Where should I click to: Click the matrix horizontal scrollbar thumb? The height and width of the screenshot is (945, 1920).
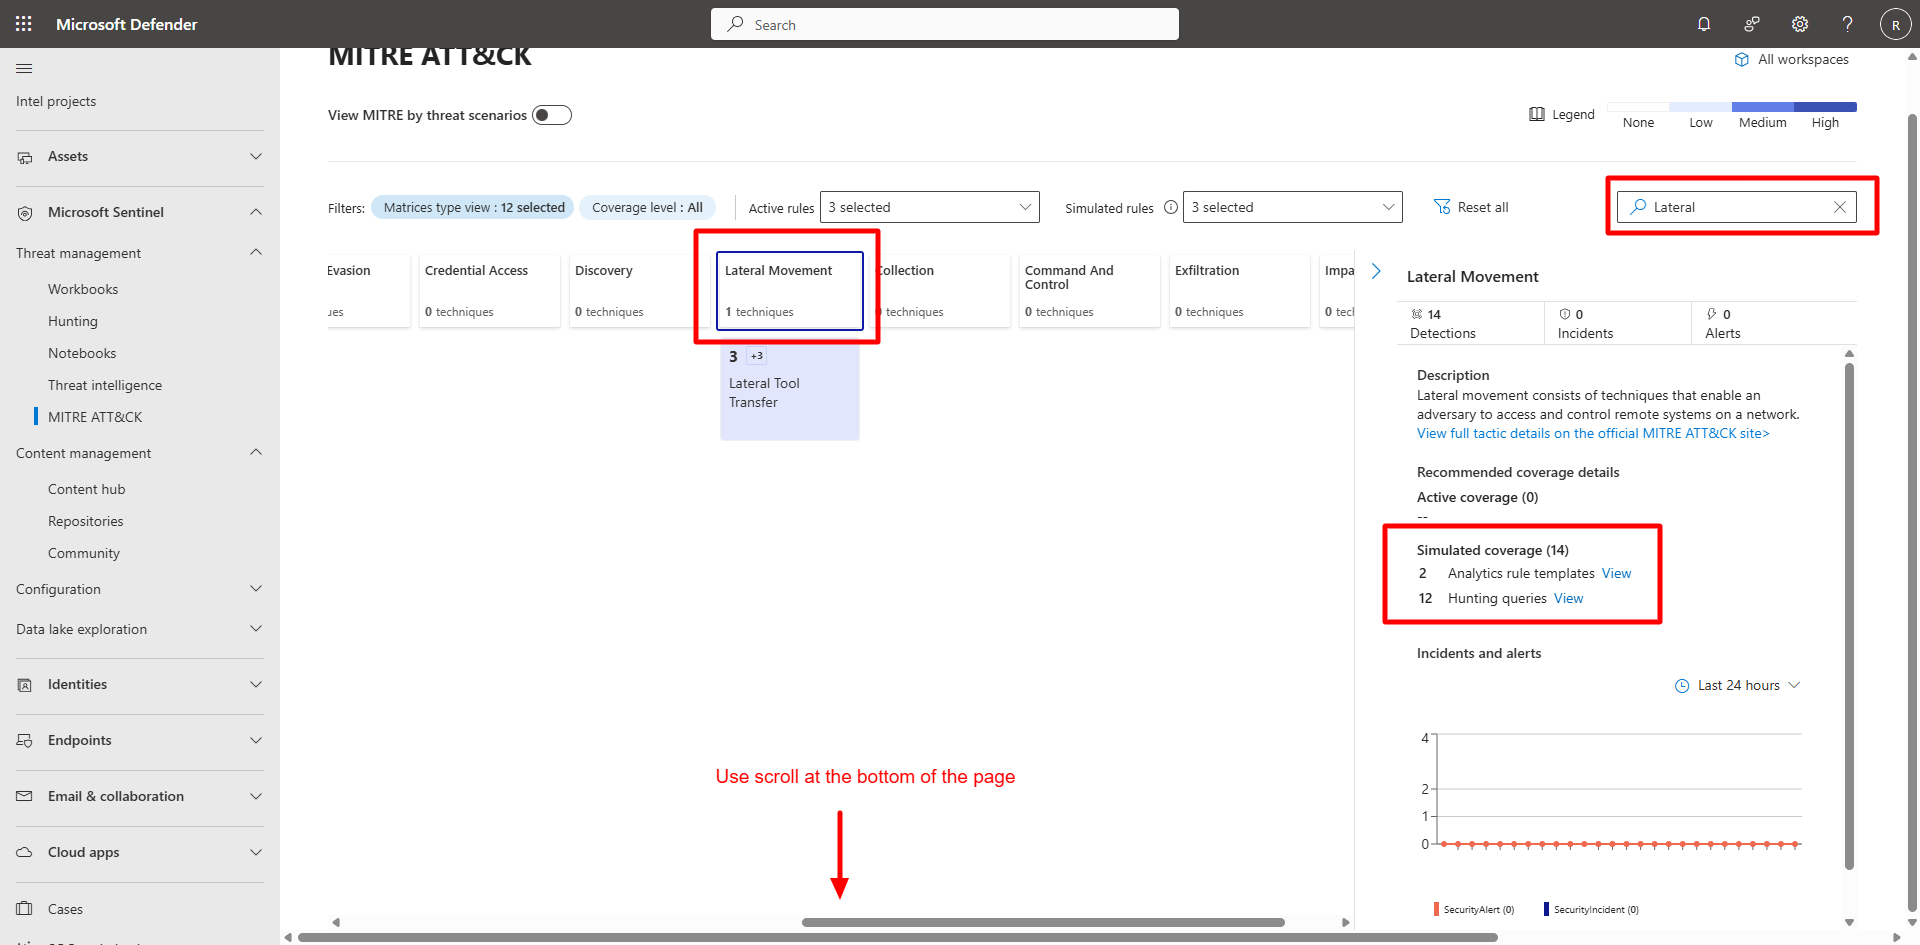point(1043,922)
